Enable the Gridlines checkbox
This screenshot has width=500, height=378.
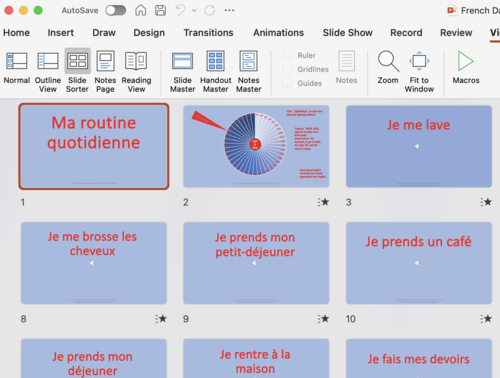tap(287, 69)
